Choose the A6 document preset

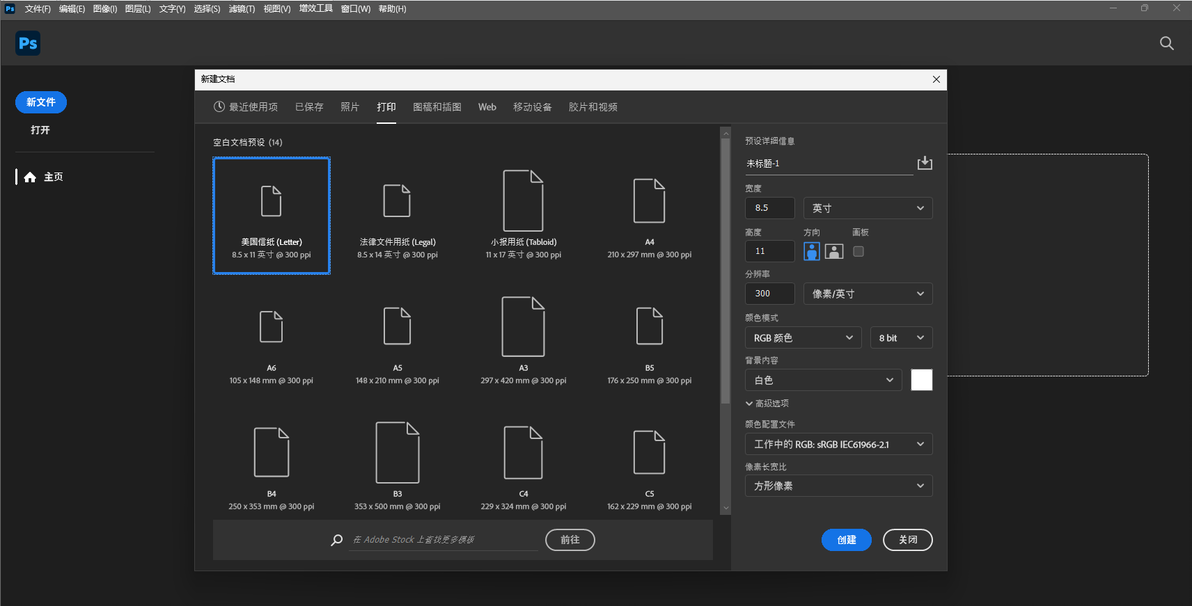click(x=271, y=341)
